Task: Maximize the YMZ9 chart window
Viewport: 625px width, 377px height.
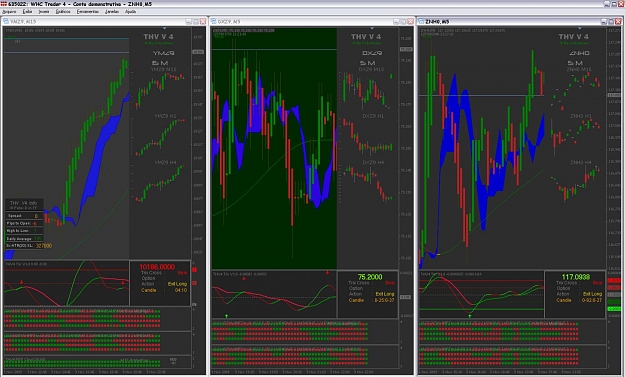Action: (x=196, y=22)
